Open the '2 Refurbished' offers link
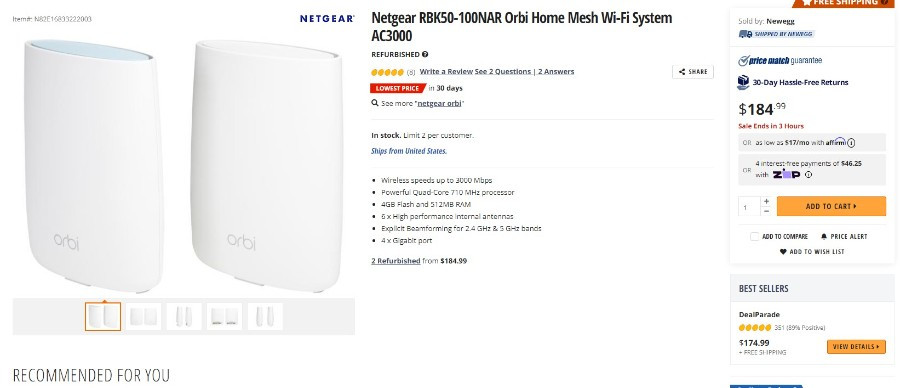Image resolution: width=900 pixels, height=388 pixels. (395, 261)
